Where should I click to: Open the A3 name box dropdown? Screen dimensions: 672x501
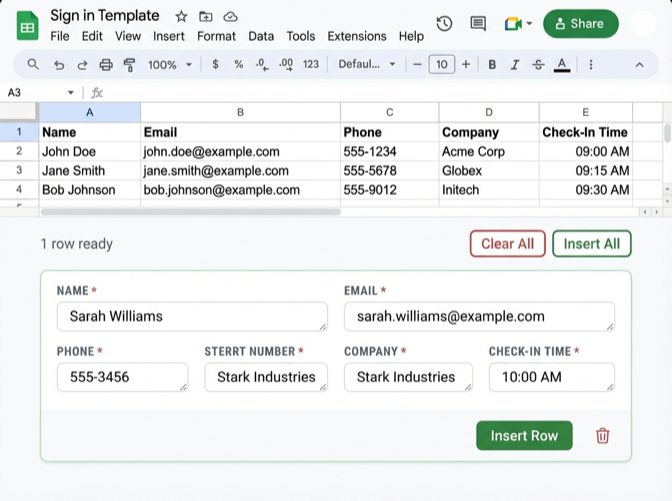click(x=71, y=93)
